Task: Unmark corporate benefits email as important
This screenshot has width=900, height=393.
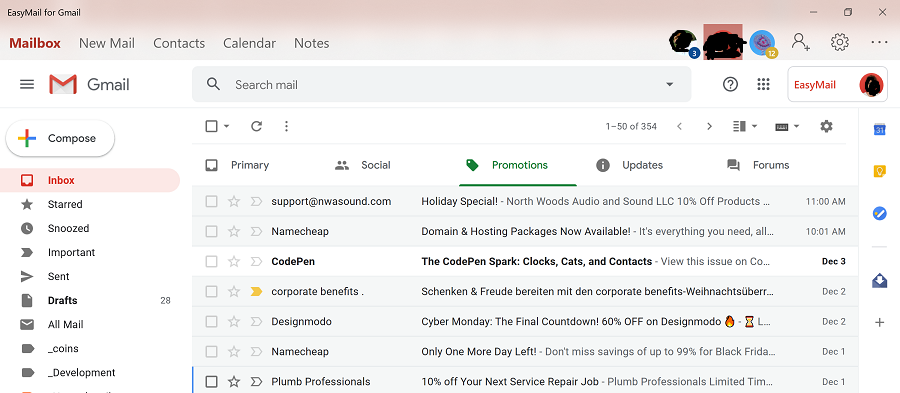Action: 256,291
